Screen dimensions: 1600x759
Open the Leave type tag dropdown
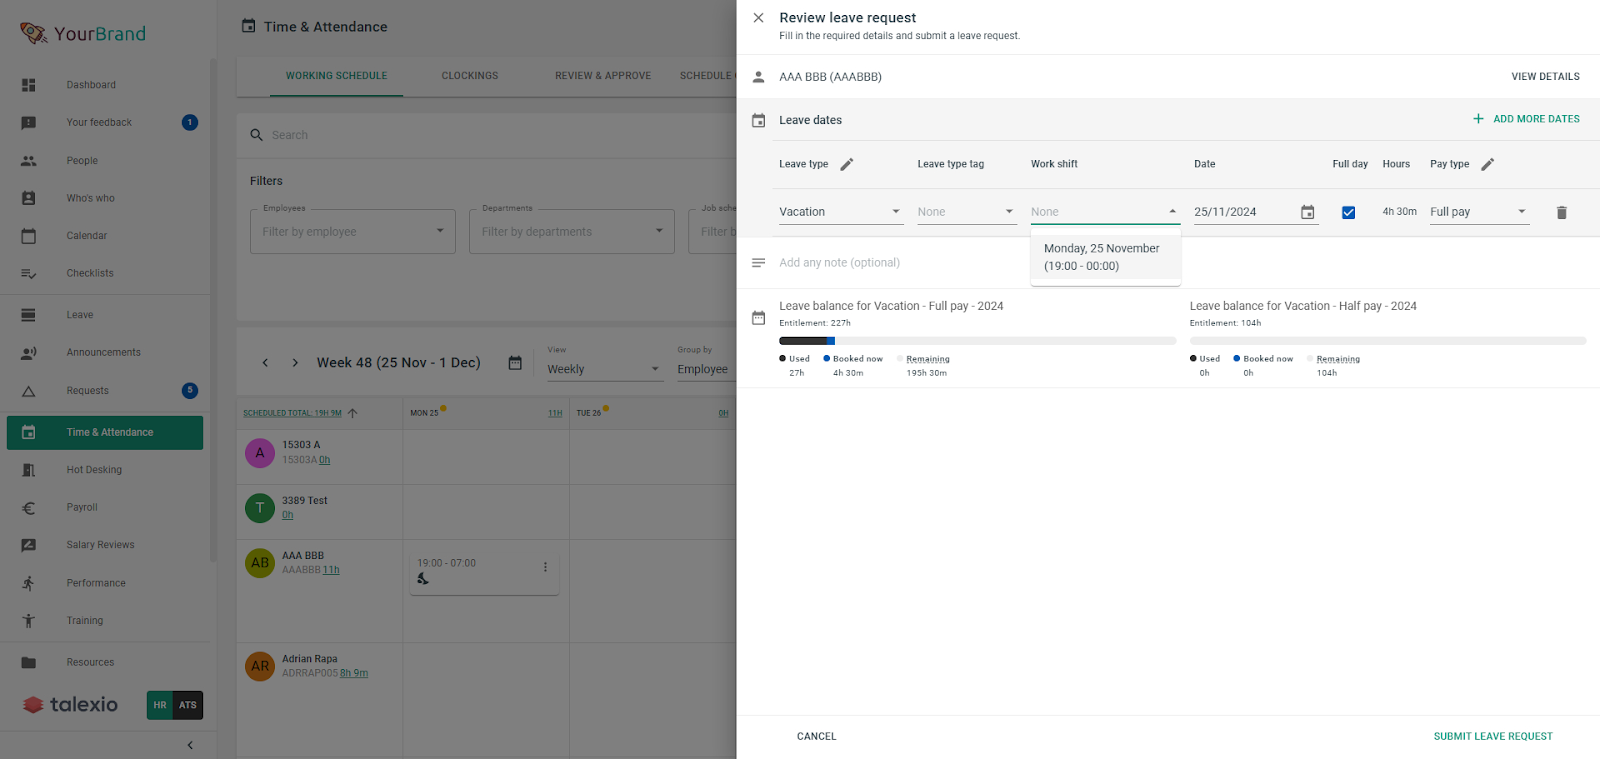pos(967,212)
